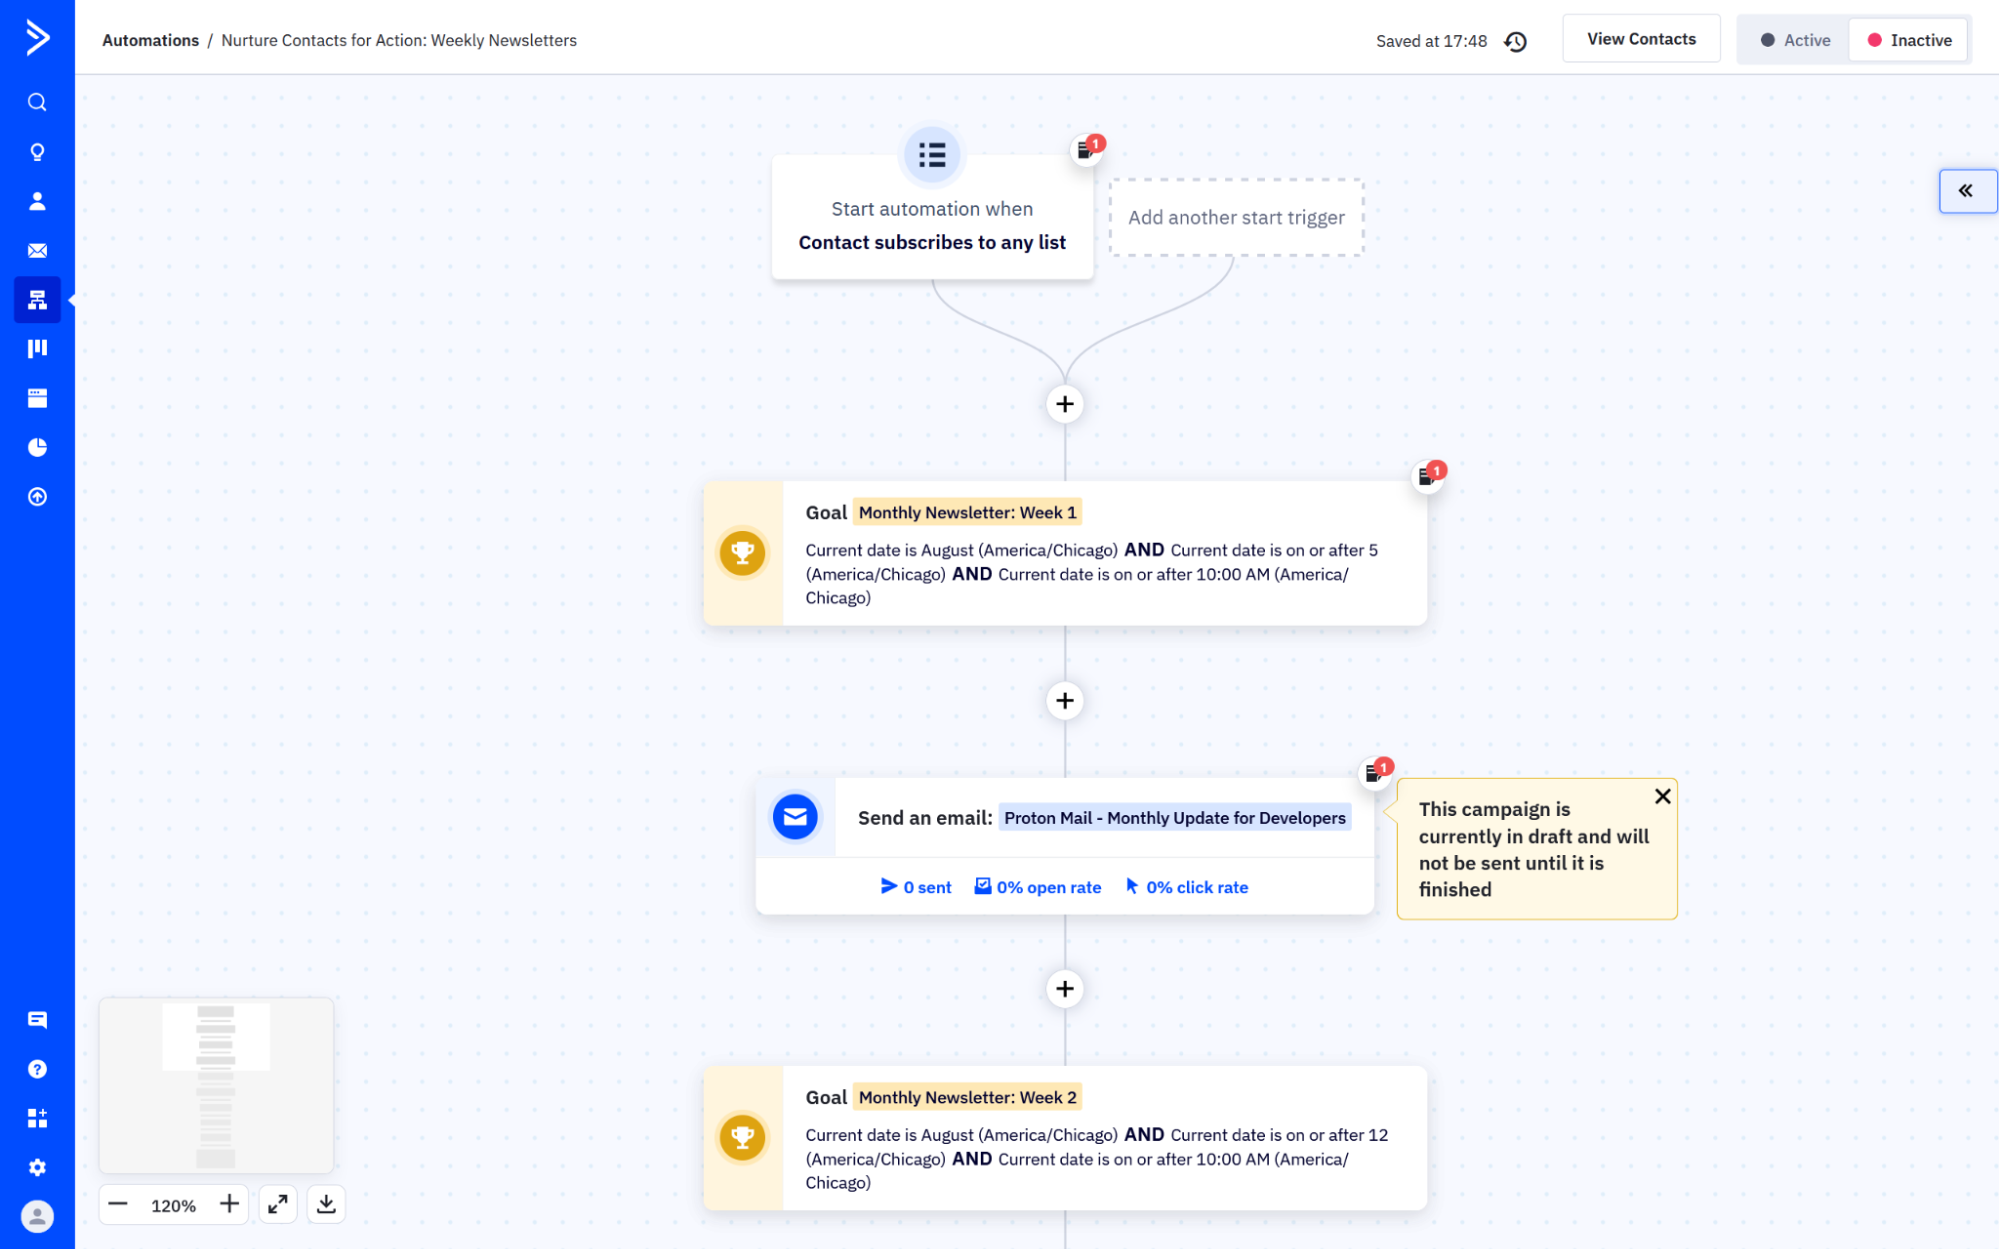Viewport: 1999px width, 1250px height.
Task: View revision history via the clock icon
Action: (x=1515, y=42)
